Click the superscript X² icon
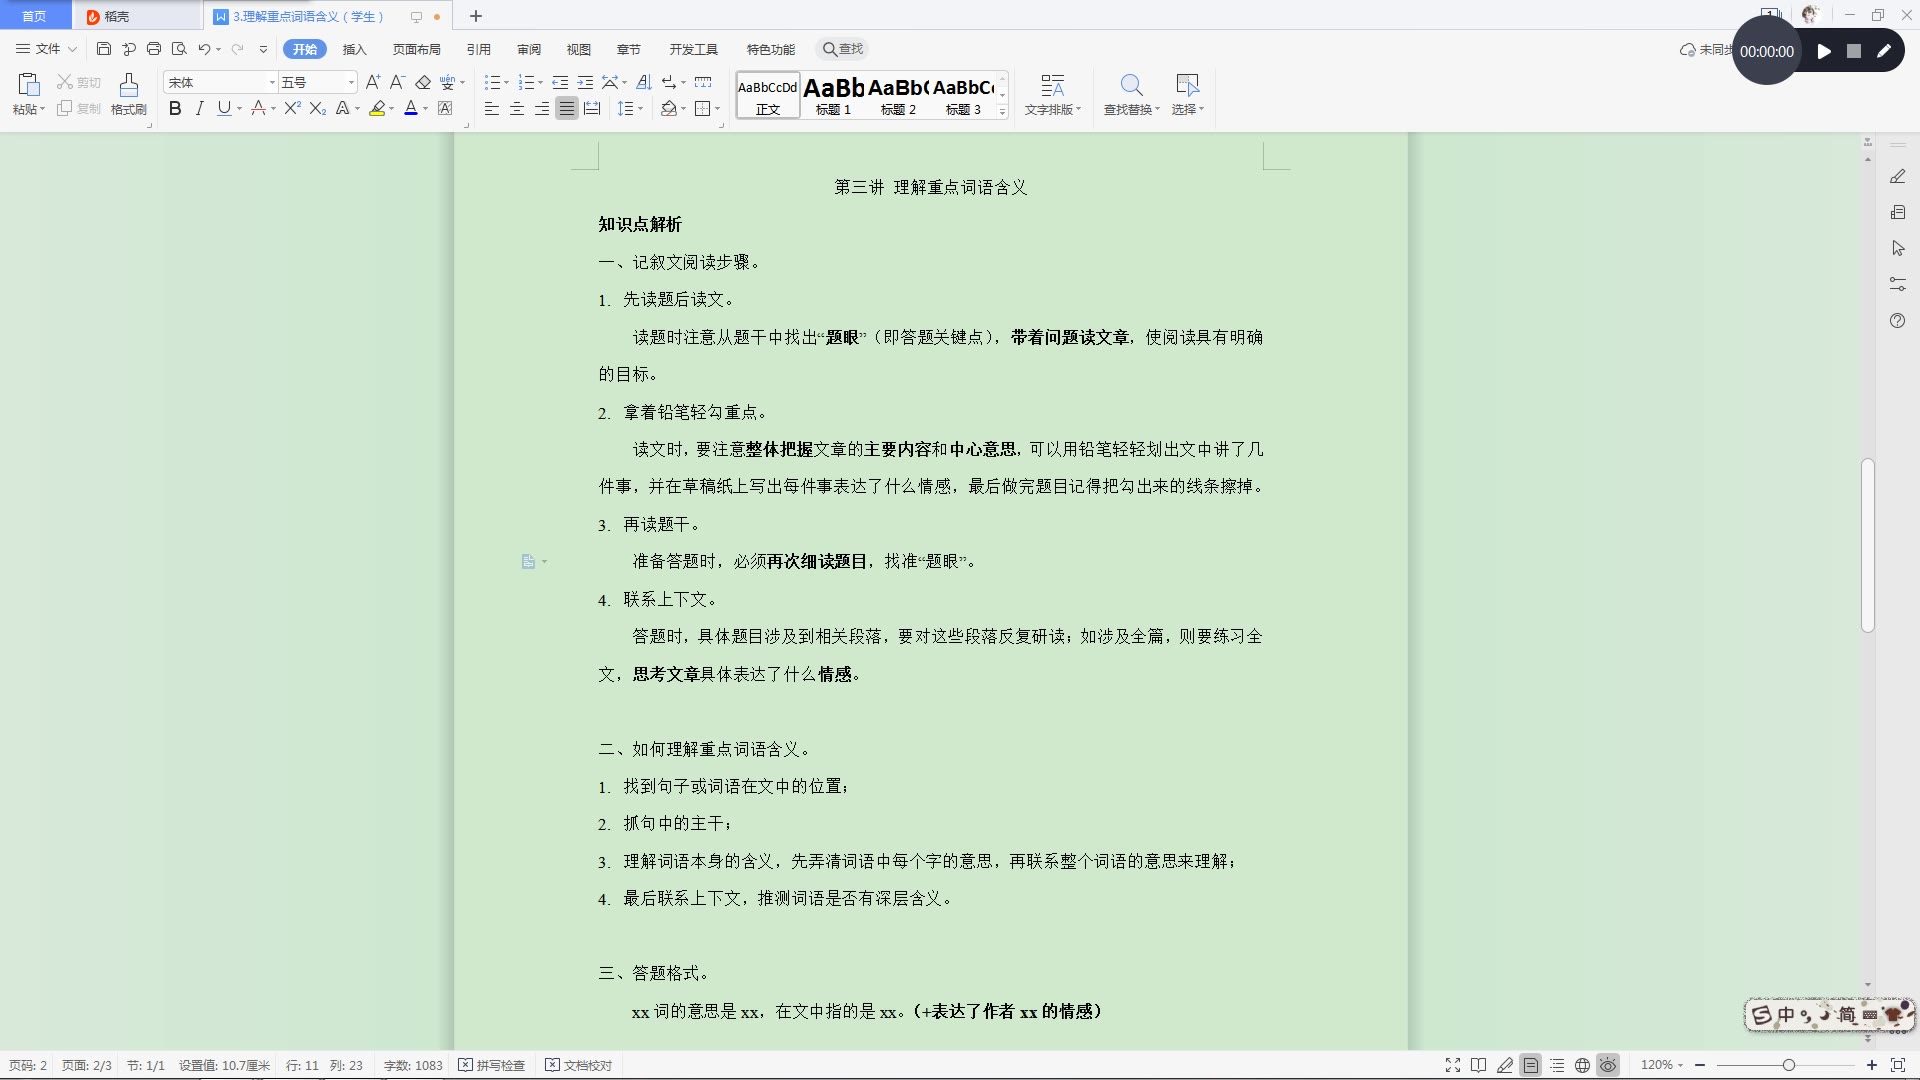Screen dimensions: 1920x1080 pos(292,109)
